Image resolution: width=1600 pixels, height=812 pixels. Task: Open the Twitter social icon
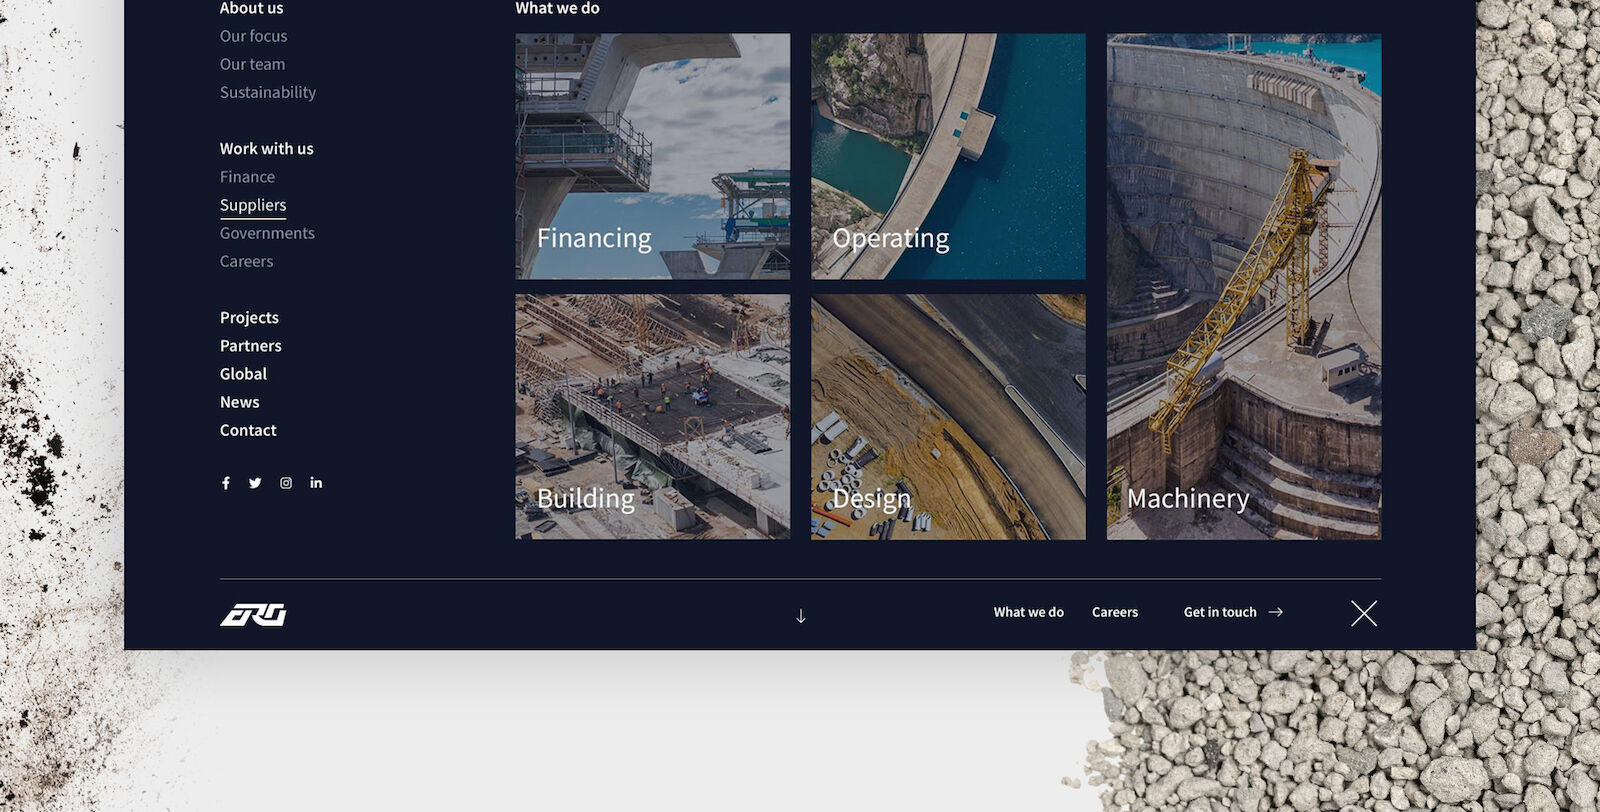255,483
